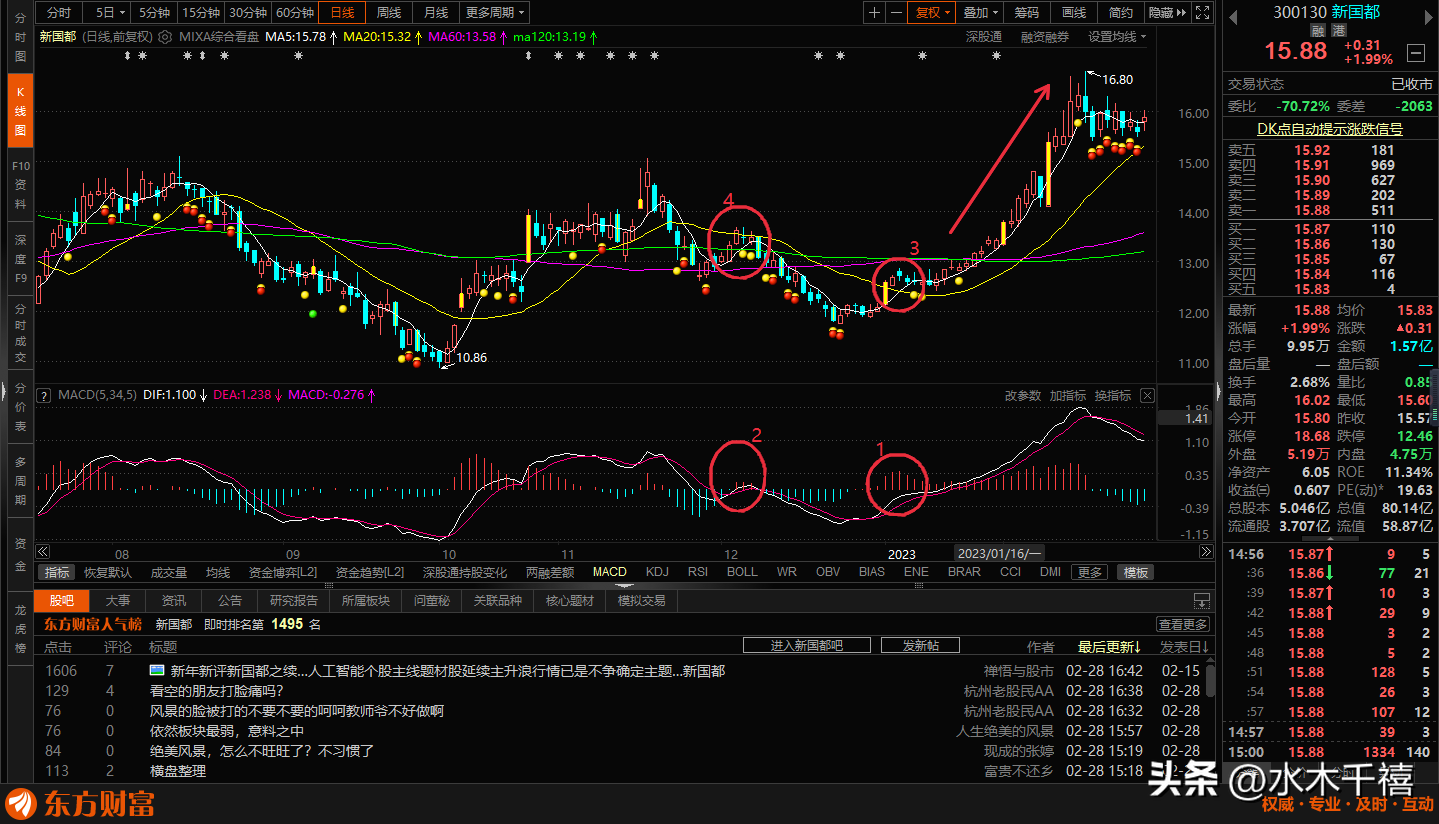Screen dimensions: 1439x824
Task: Select BOLL indicator tab
Action: coord(742,572)
